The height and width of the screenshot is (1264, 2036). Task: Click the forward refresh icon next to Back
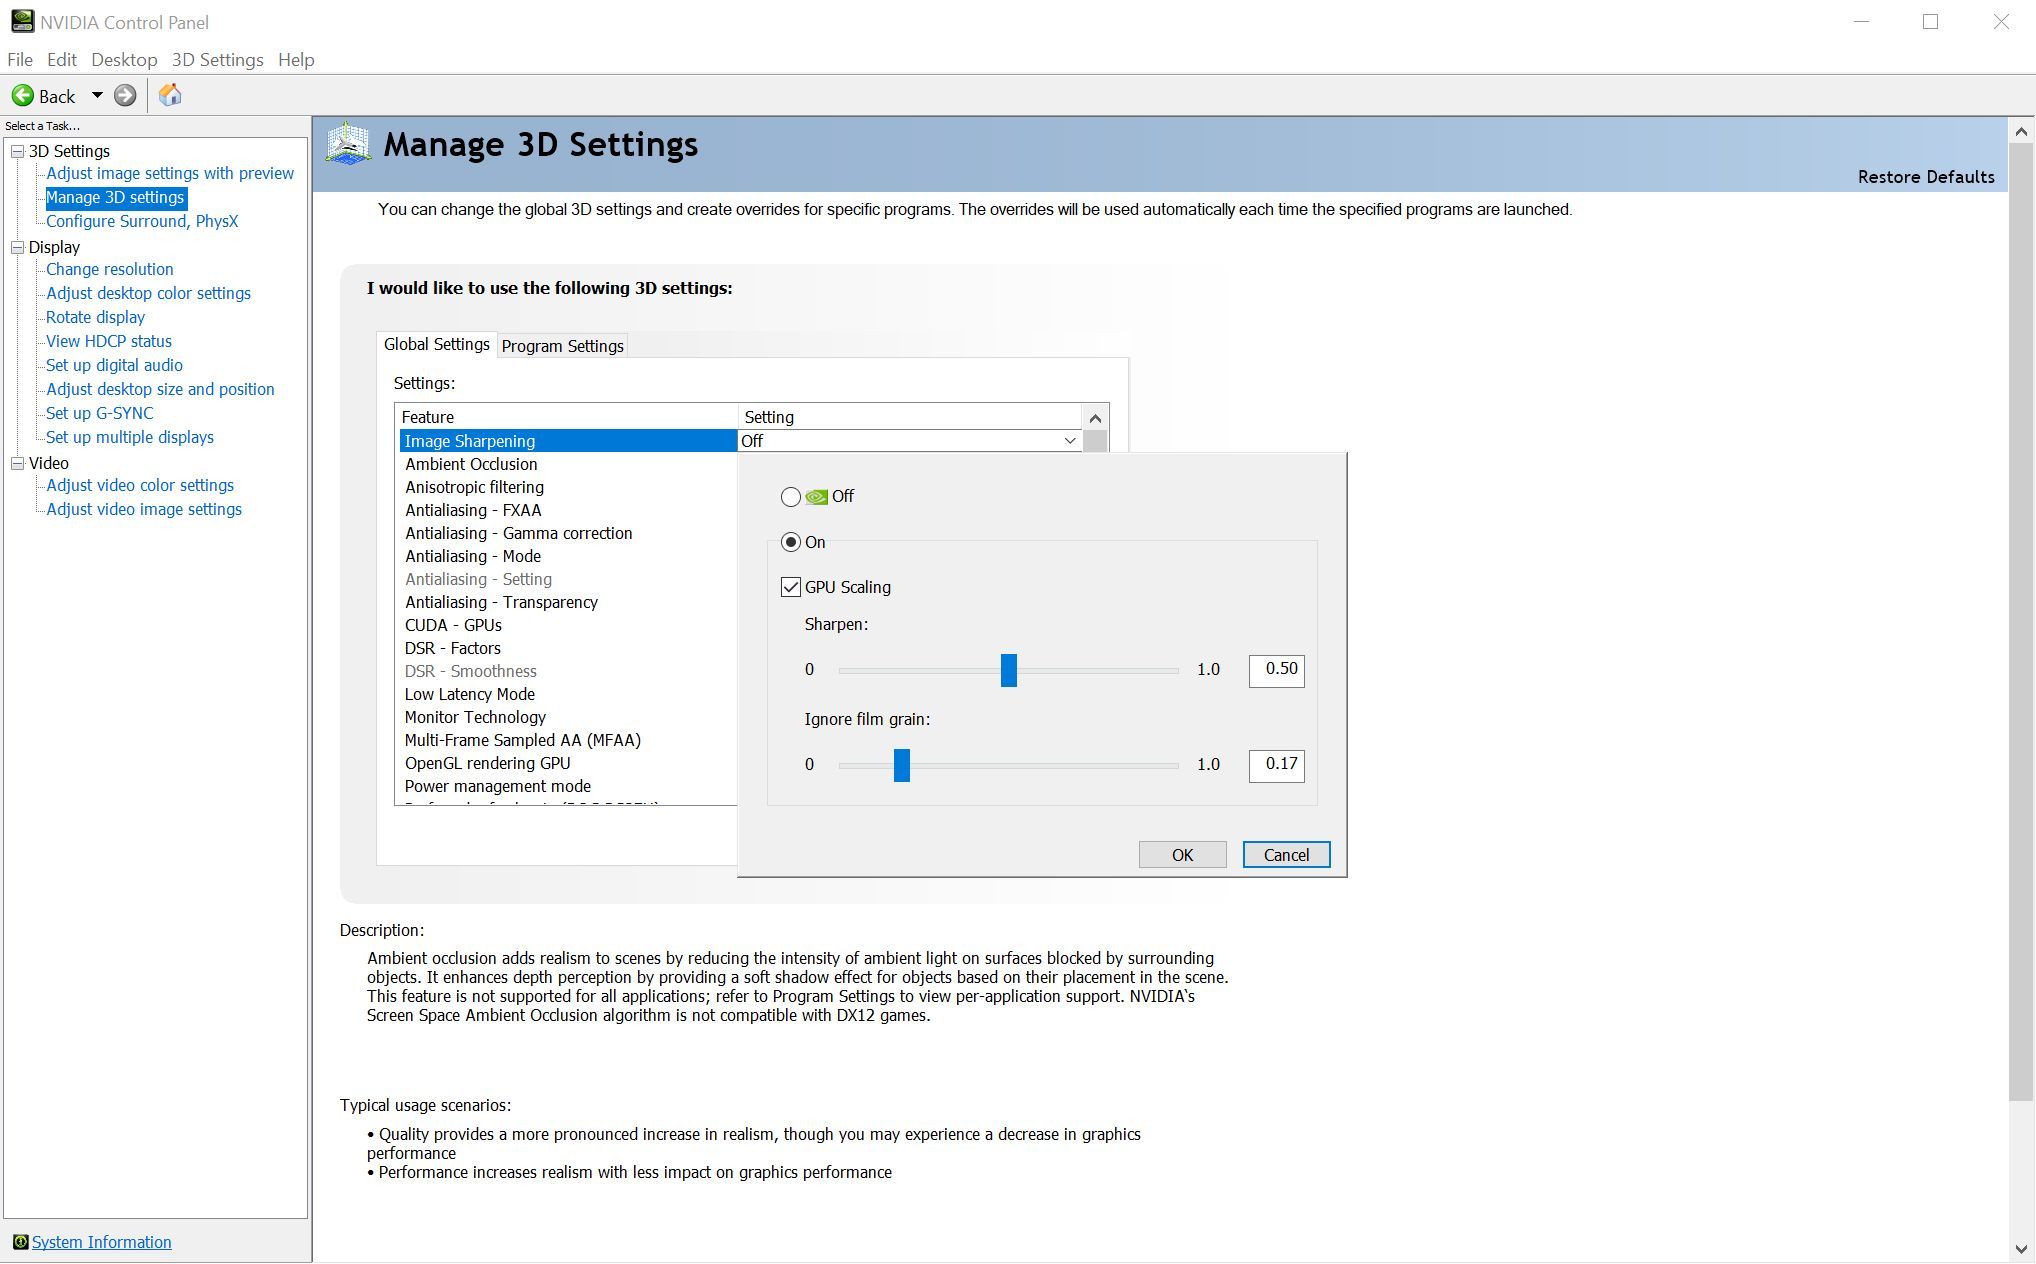pos(125,95)
